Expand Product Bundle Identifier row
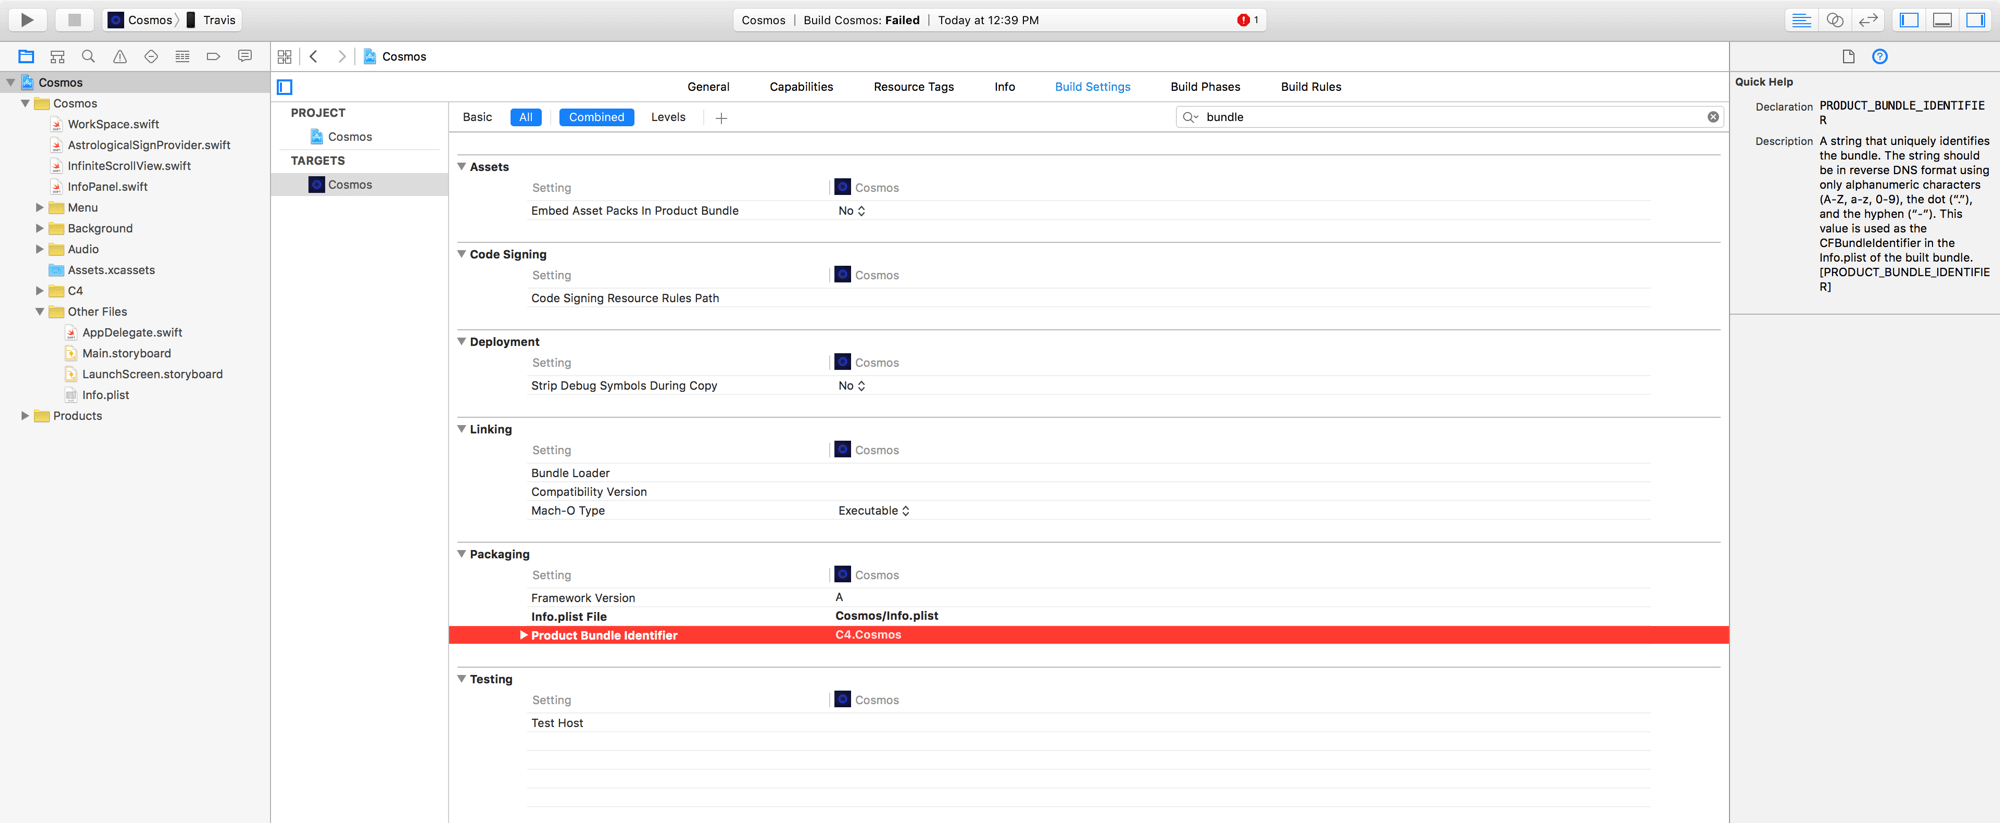This screenshot has height=823, width=2000. pos(523,635)
